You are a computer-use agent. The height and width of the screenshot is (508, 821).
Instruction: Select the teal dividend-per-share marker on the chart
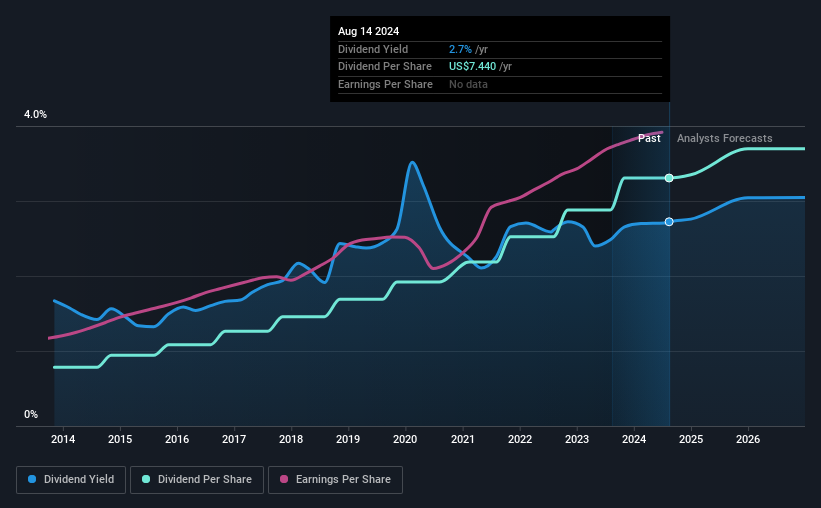coord(669,178)
